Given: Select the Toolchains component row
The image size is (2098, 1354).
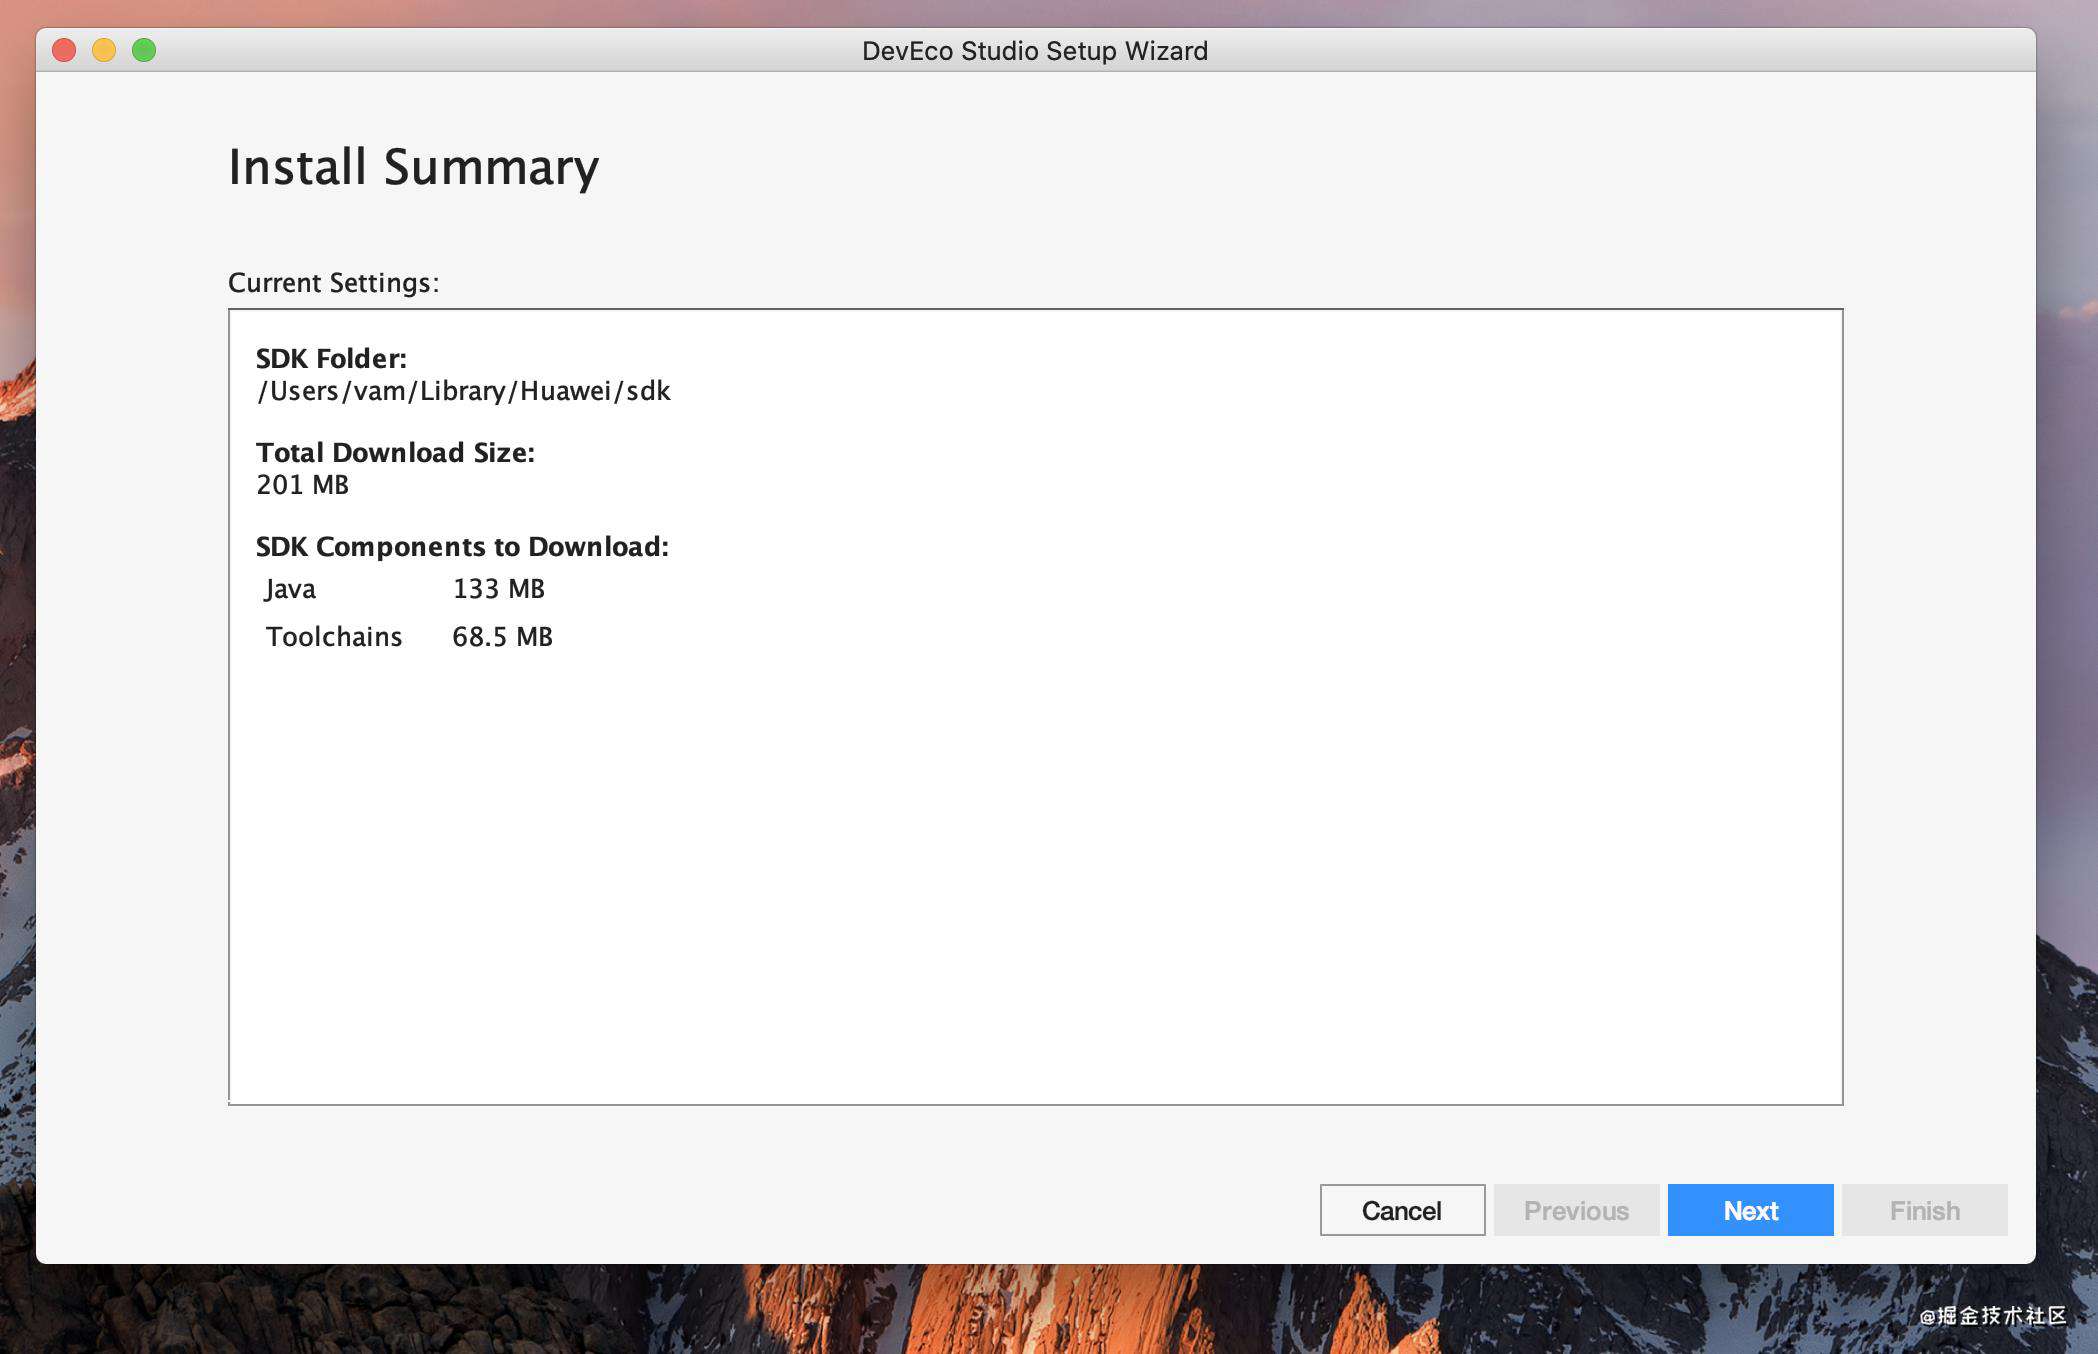Looking at the screenshot, I should pyautogui.click(x=409, y=637).
